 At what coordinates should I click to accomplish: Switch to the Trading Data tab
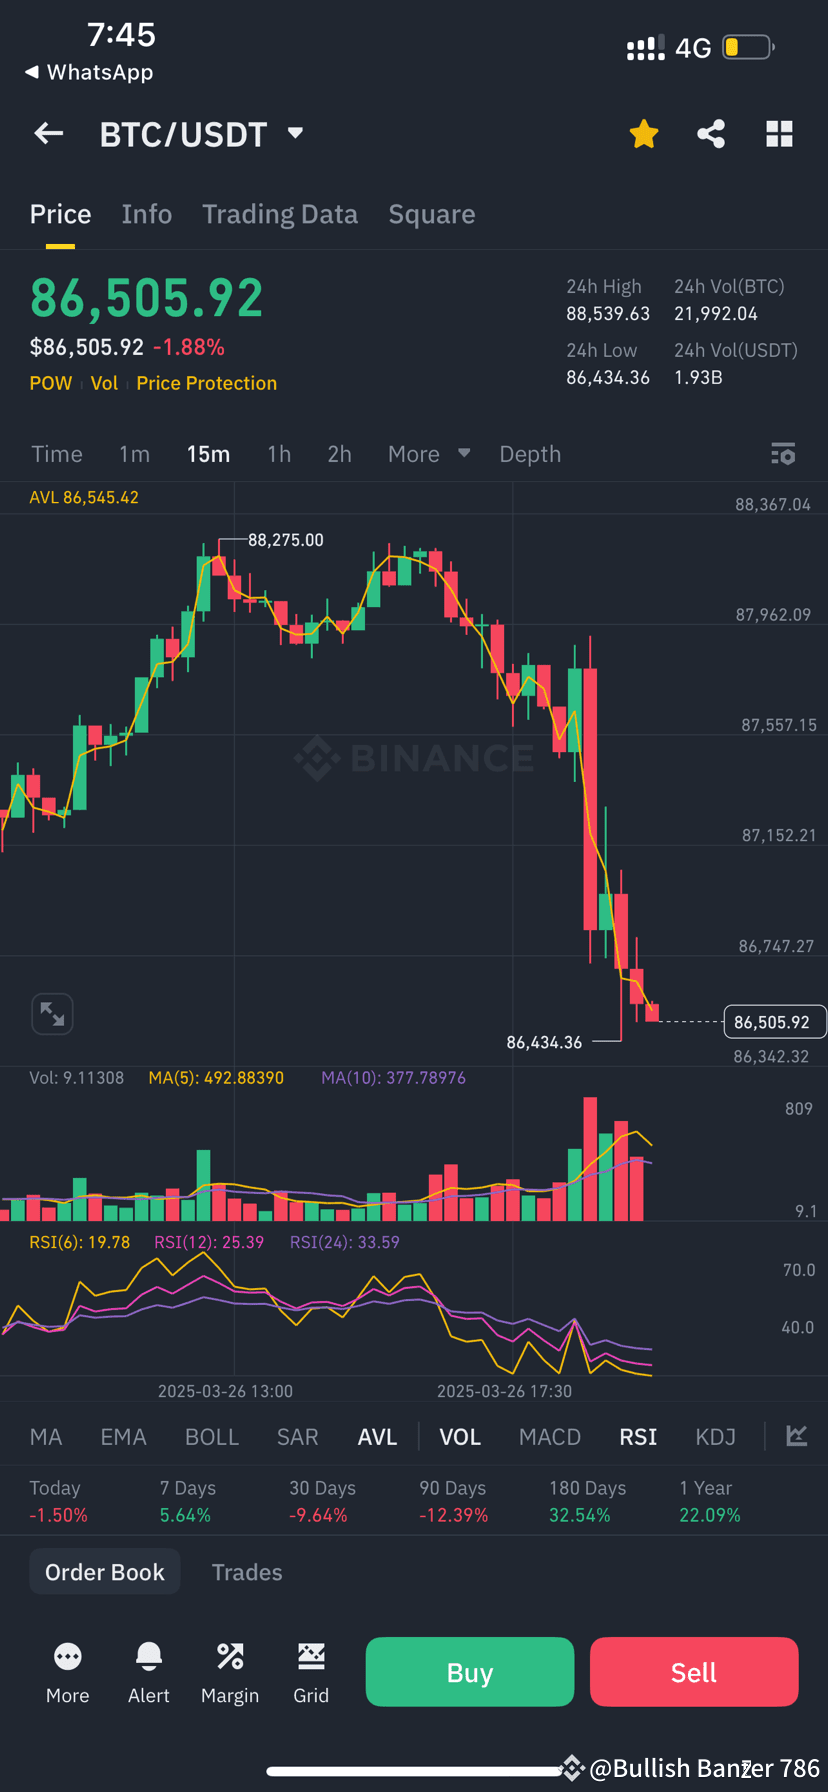click(280, 213)
